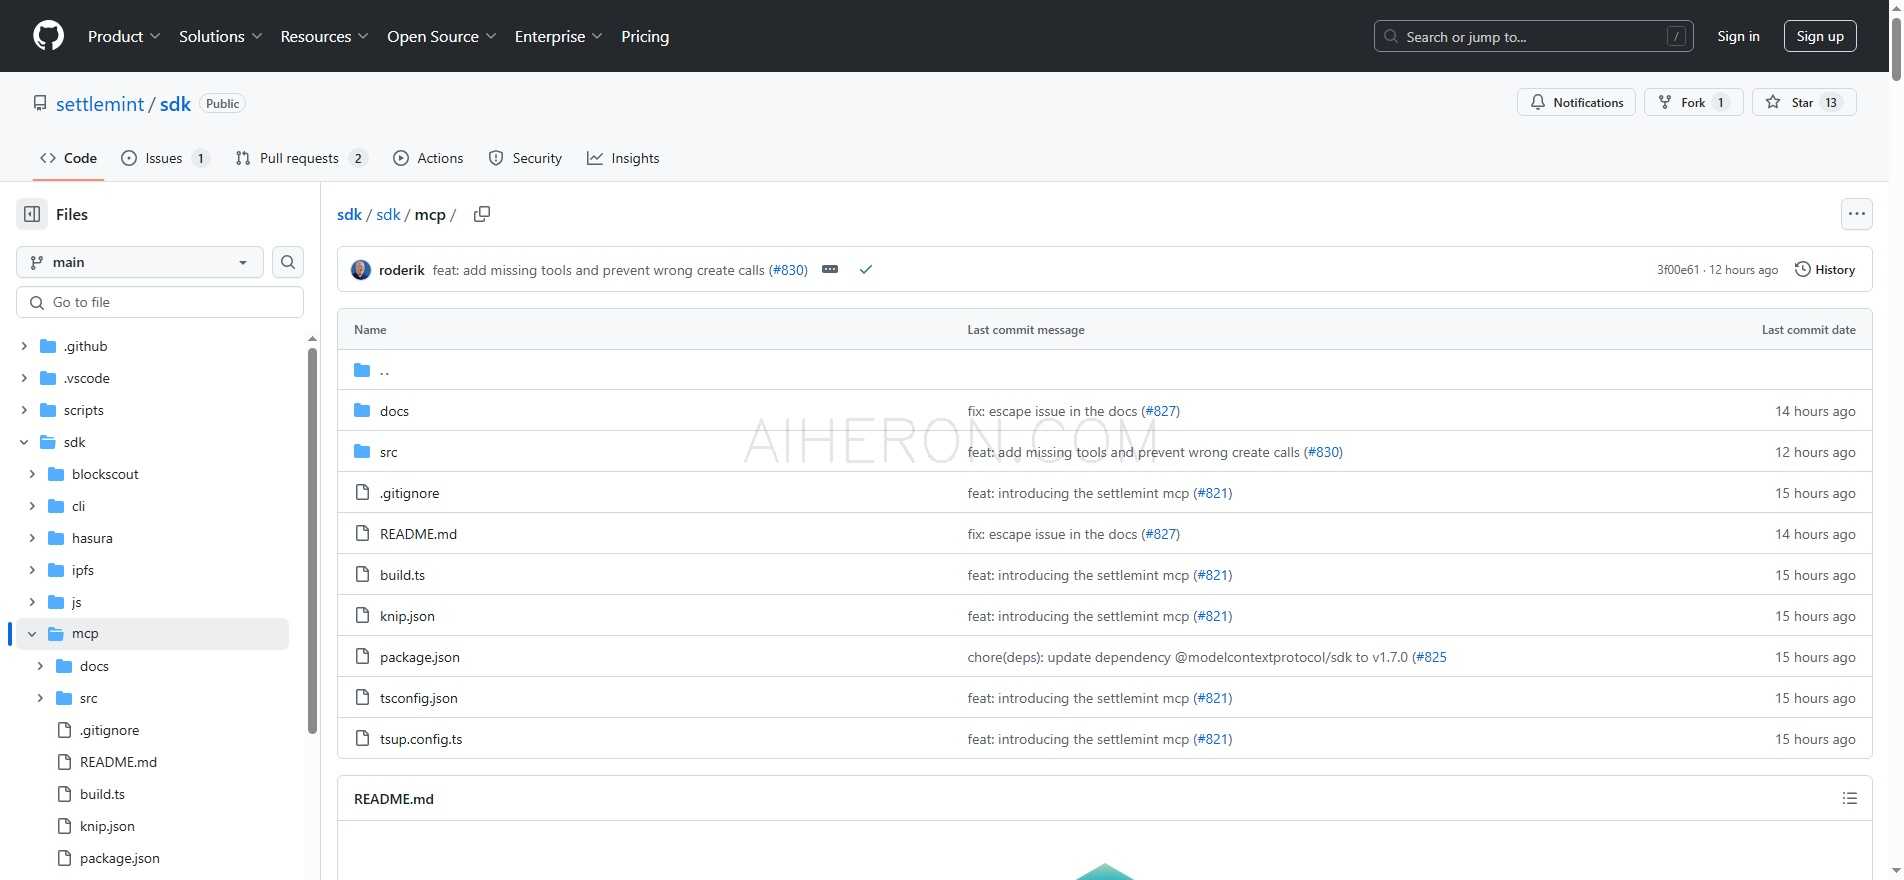Collapse the Files side panel icon
Viewport: 1904px width, 880px height.
pos(32,214)
